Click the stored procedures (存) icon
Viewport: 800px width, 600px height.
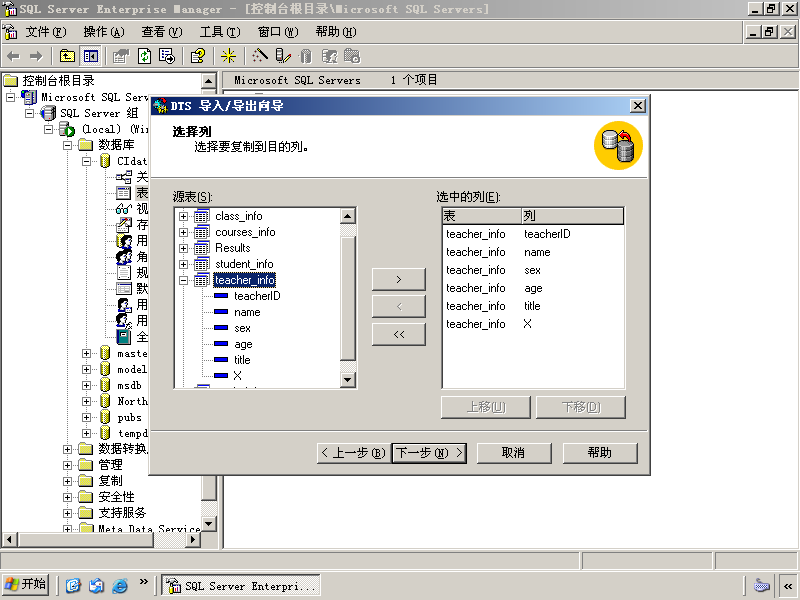pyautogui.click(x=123, y=224)
